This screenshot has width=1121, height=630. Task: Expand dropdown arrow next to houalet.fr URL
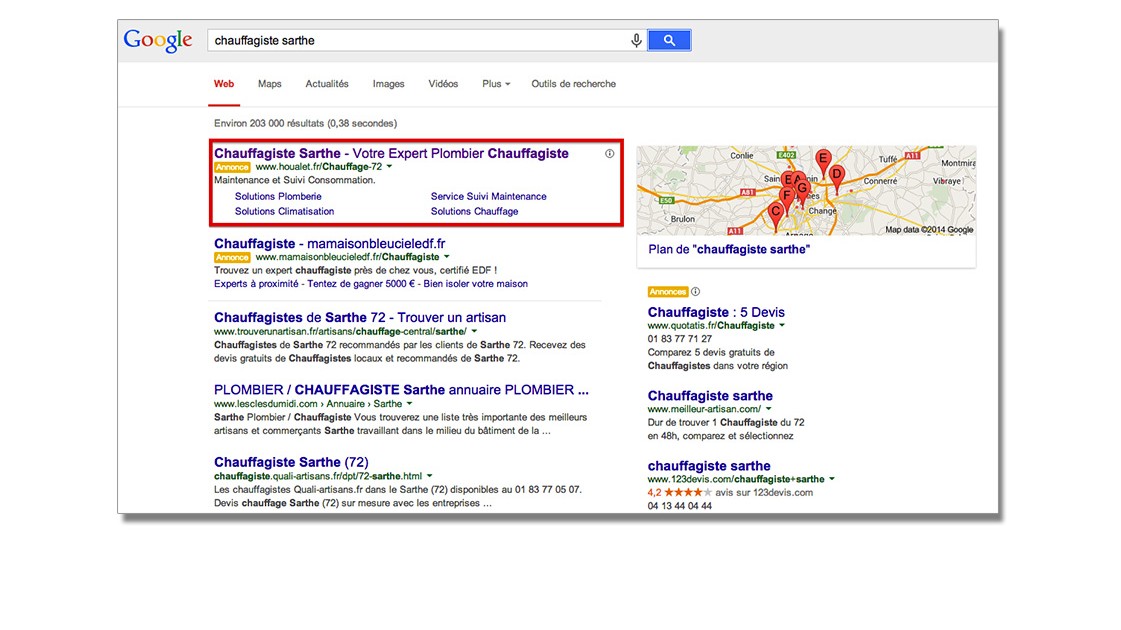pyautogui.click(x=390, y=167)
